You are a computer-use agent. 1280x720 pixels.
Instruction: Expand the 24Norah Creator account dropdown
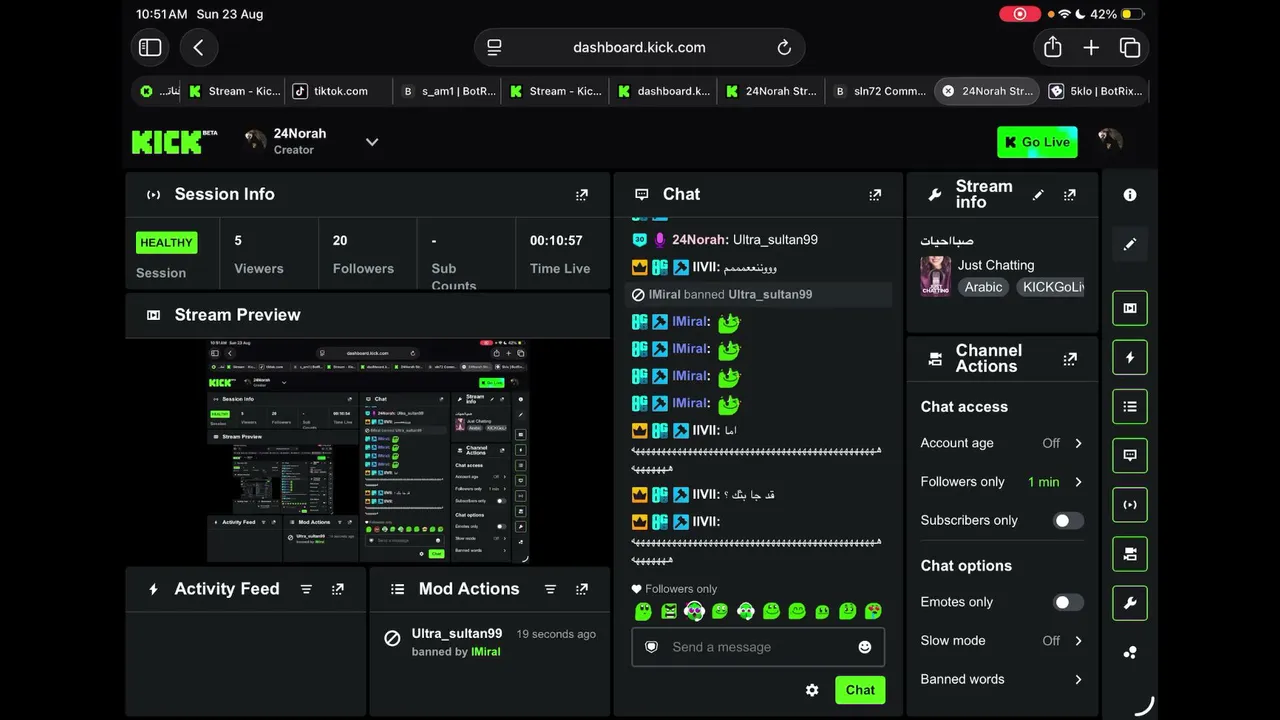tap(372, 142)
